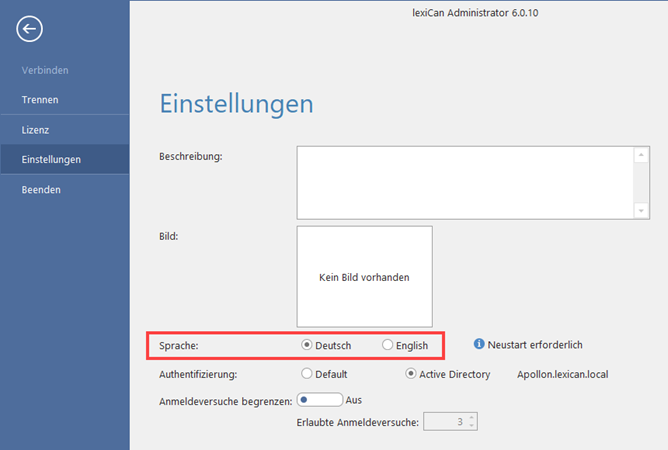This screenshot has height=450, width=668.
Task: Click the Neustart erforderlich info icon
Action: tap(479, 344)
